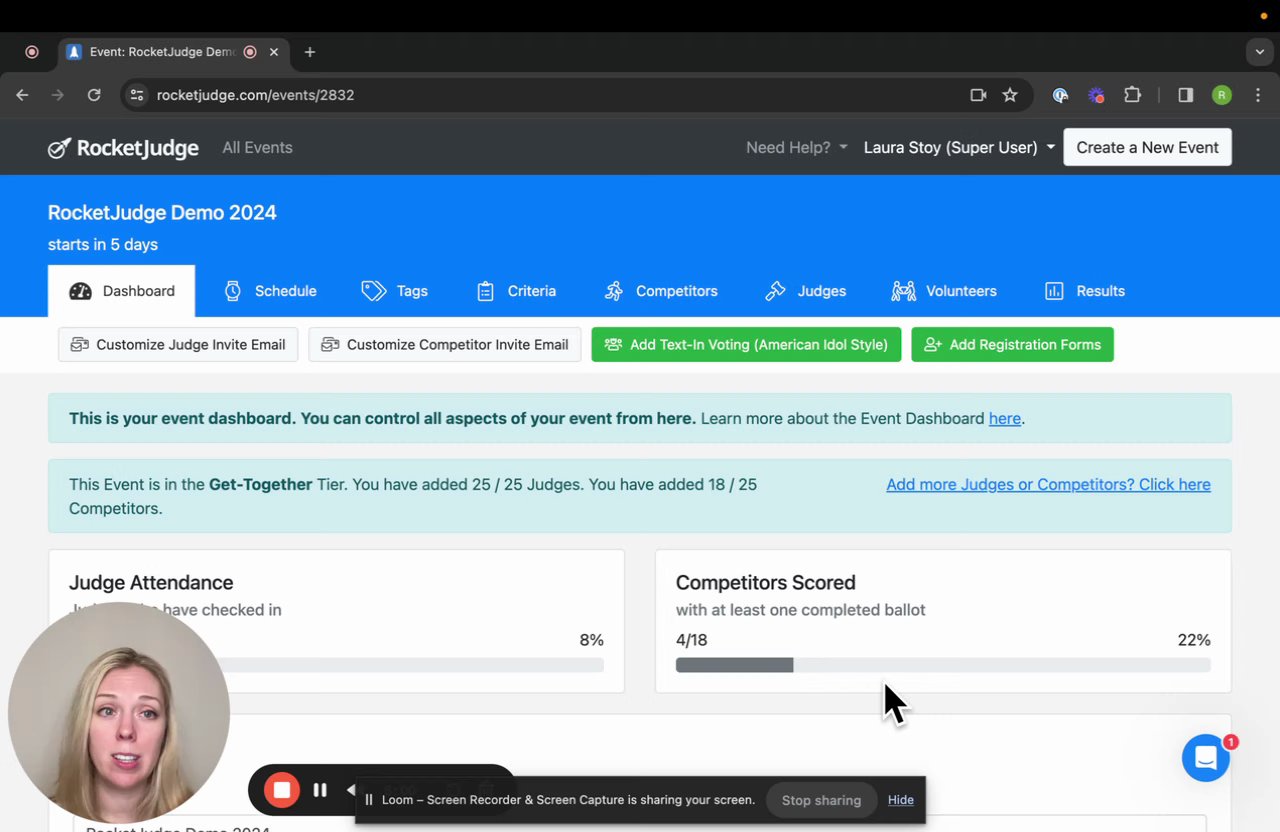Click the browser forward arrow

point(58,95)
